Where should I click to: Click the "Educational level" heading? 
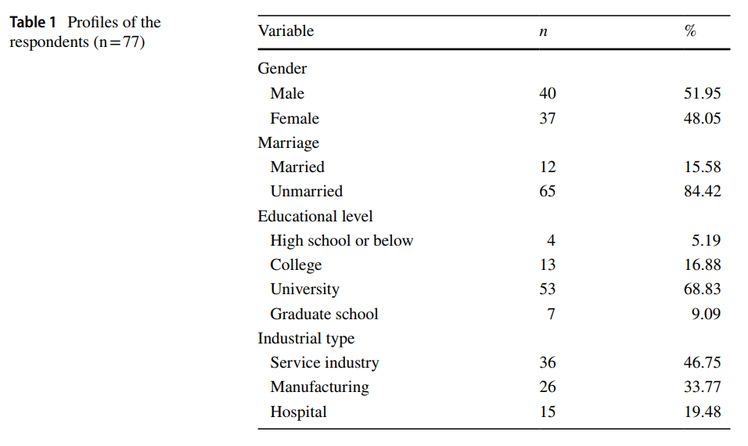(315, 216)
